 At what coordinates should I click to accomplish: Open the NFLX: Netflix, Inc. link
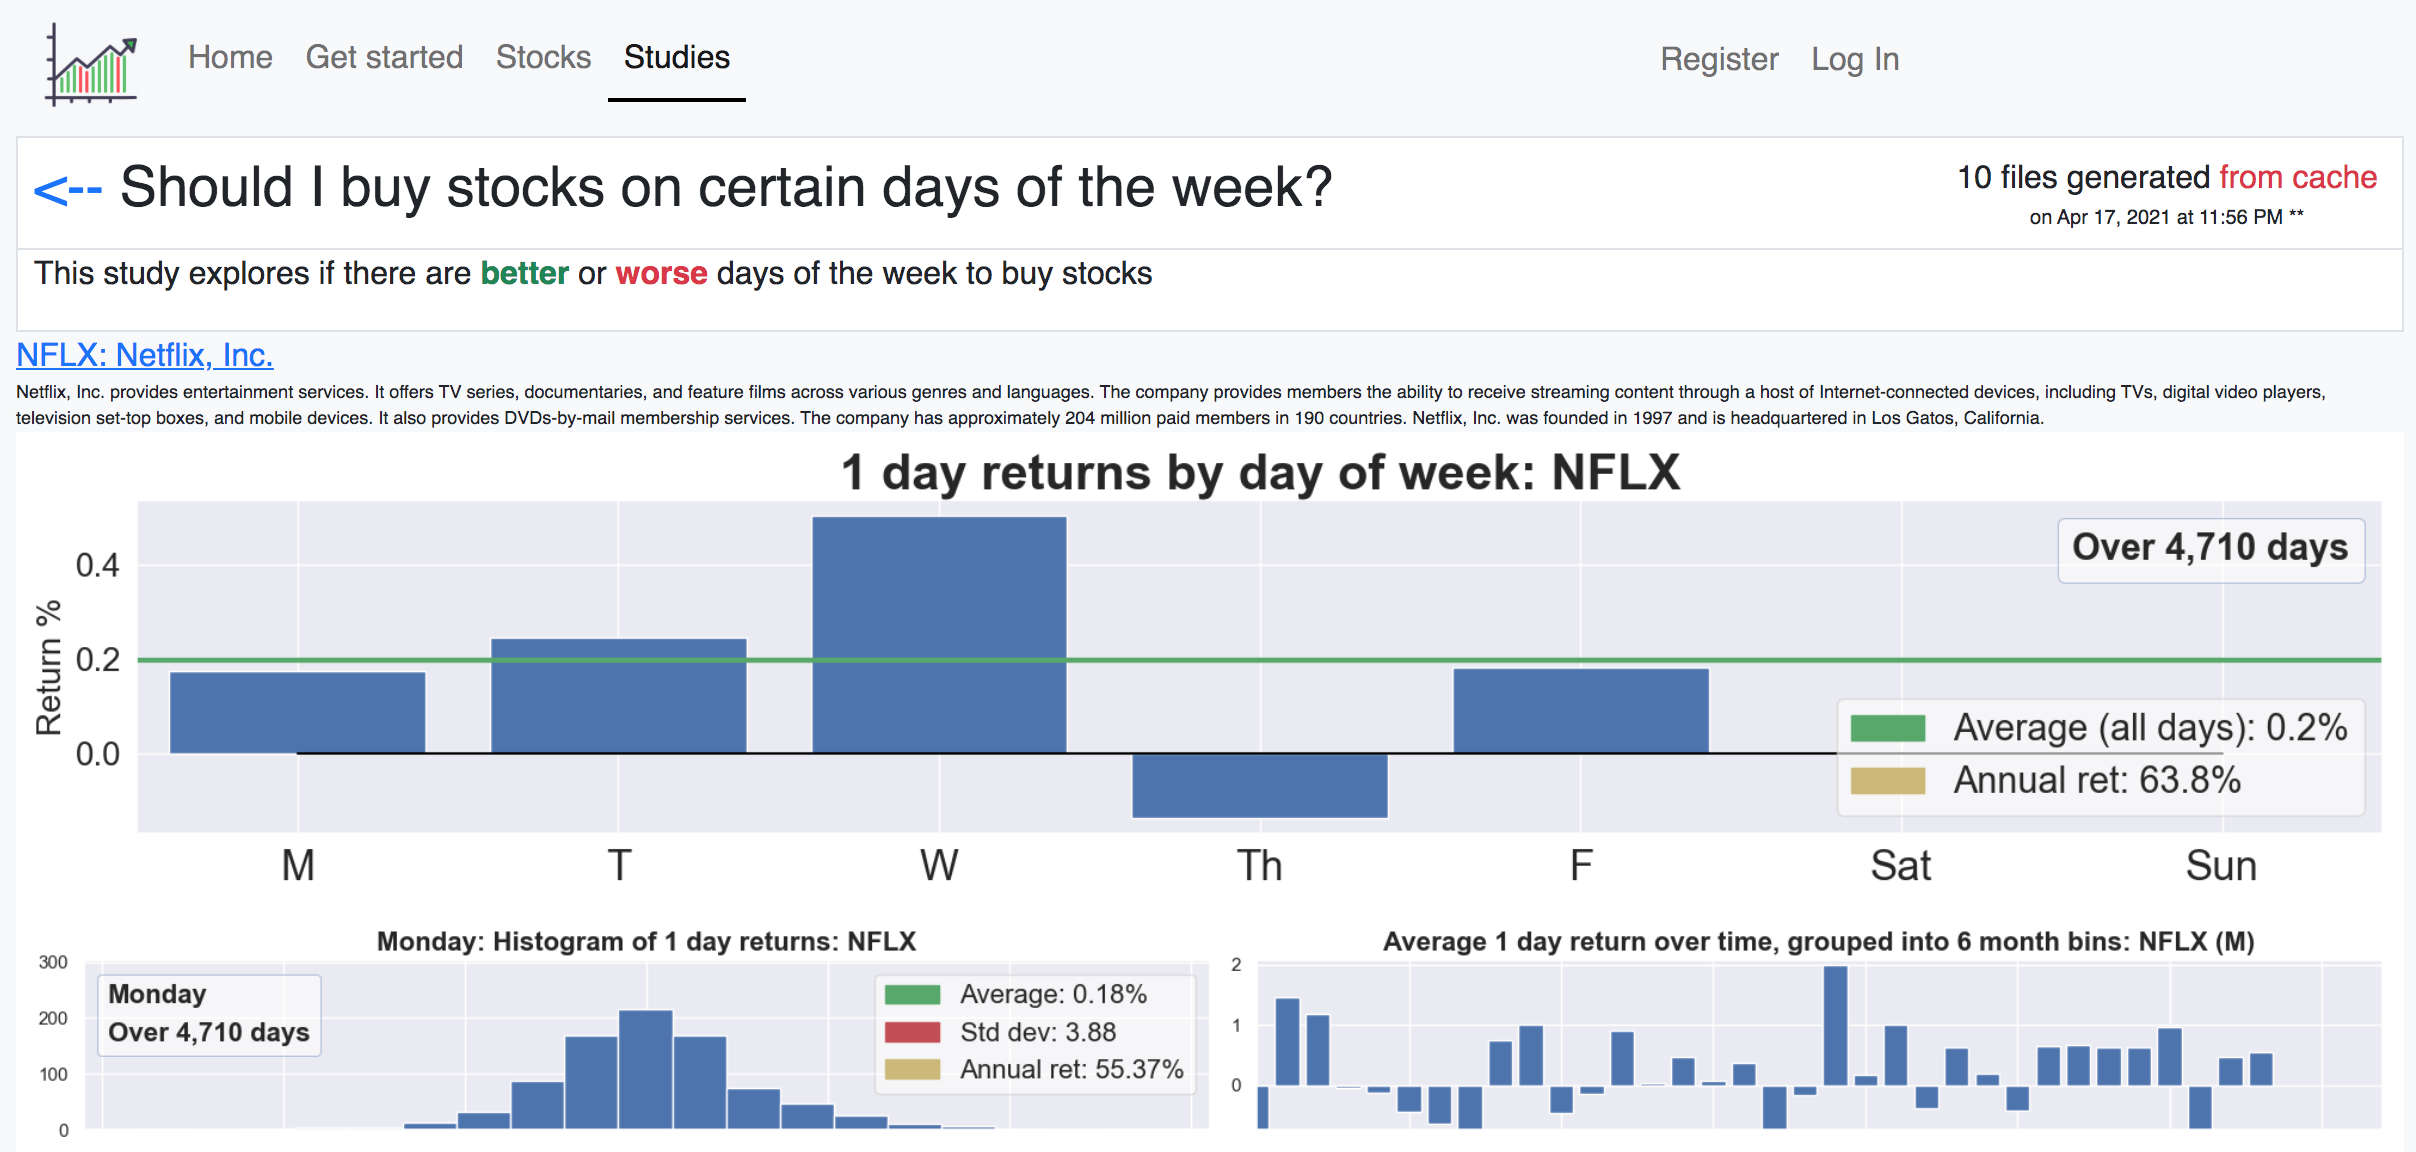point(145,354)
